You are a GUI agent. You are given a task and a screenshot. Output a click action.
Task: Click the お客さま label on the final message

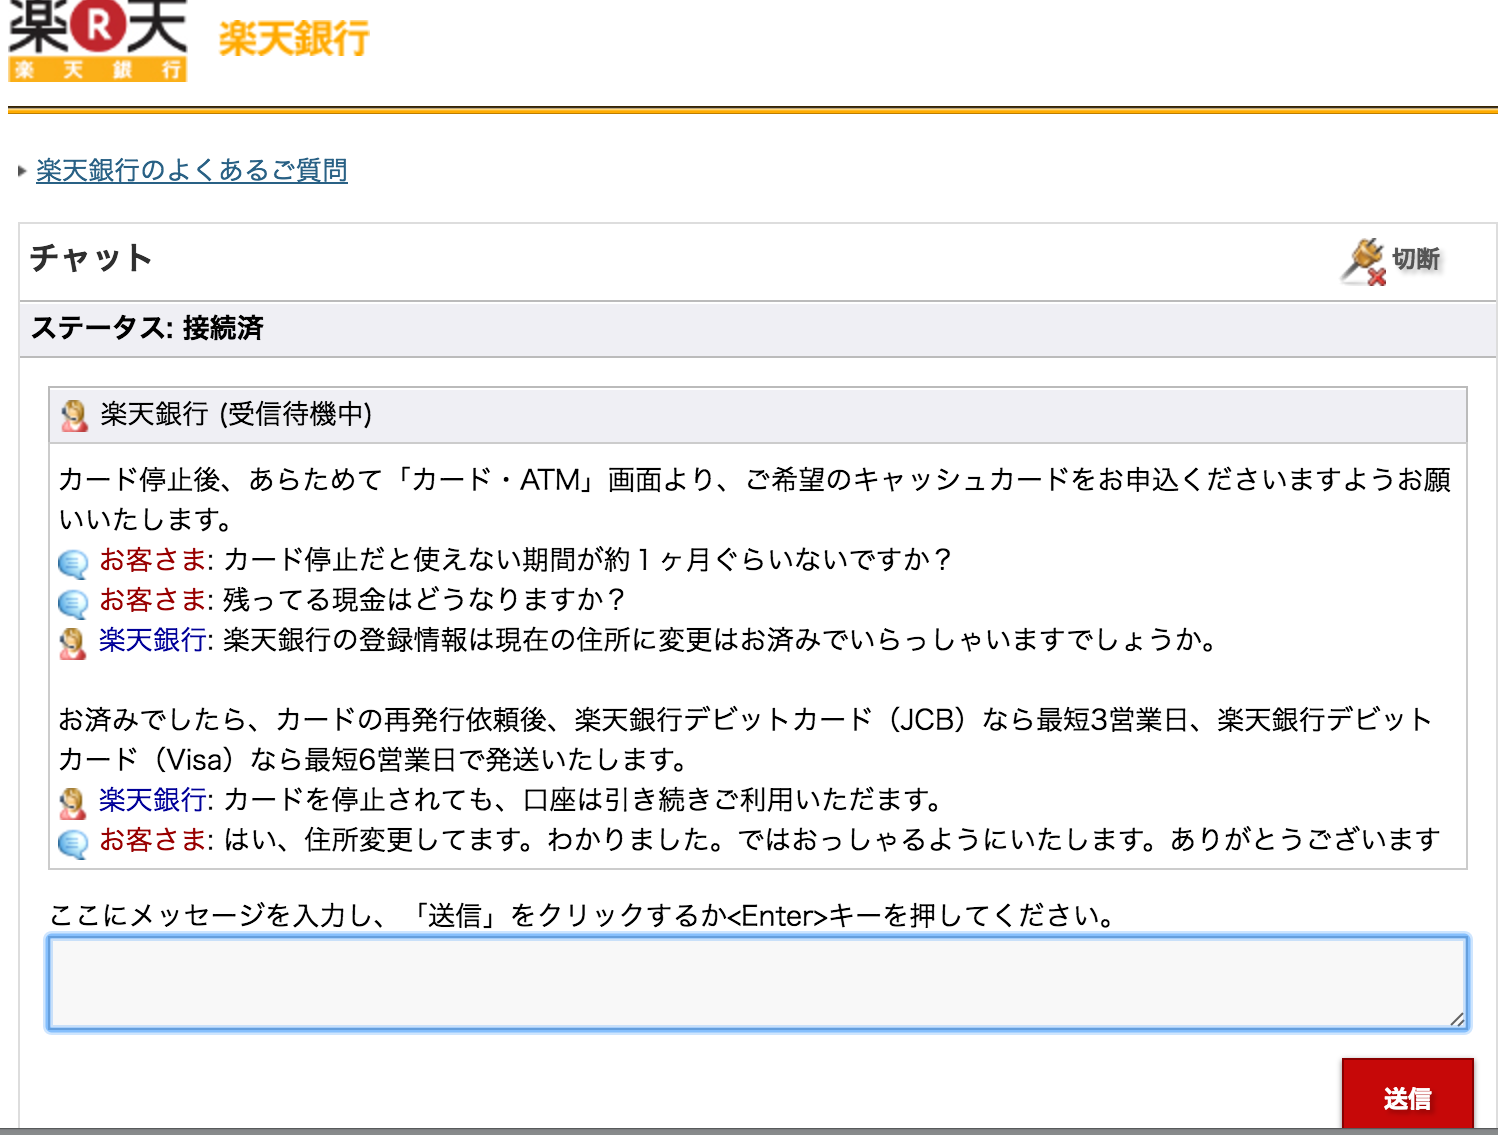pyautogui.click(x=152, y=840)
